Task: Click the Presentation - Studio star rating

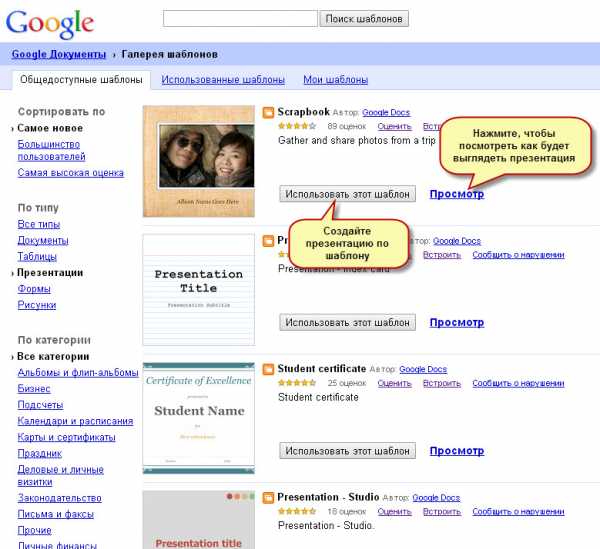Action: pyautogui.click(x=297, y=511)
